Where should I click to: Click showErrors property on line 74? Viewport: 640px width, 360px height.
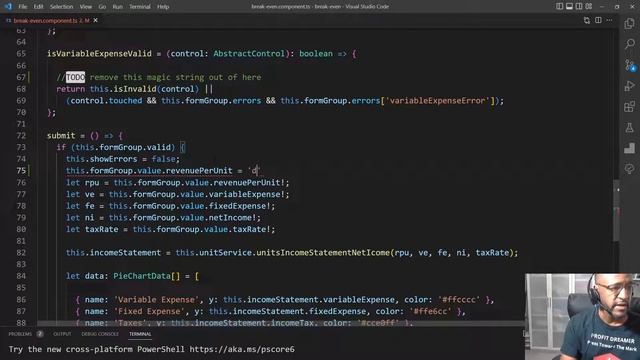(x=113, y=159)
